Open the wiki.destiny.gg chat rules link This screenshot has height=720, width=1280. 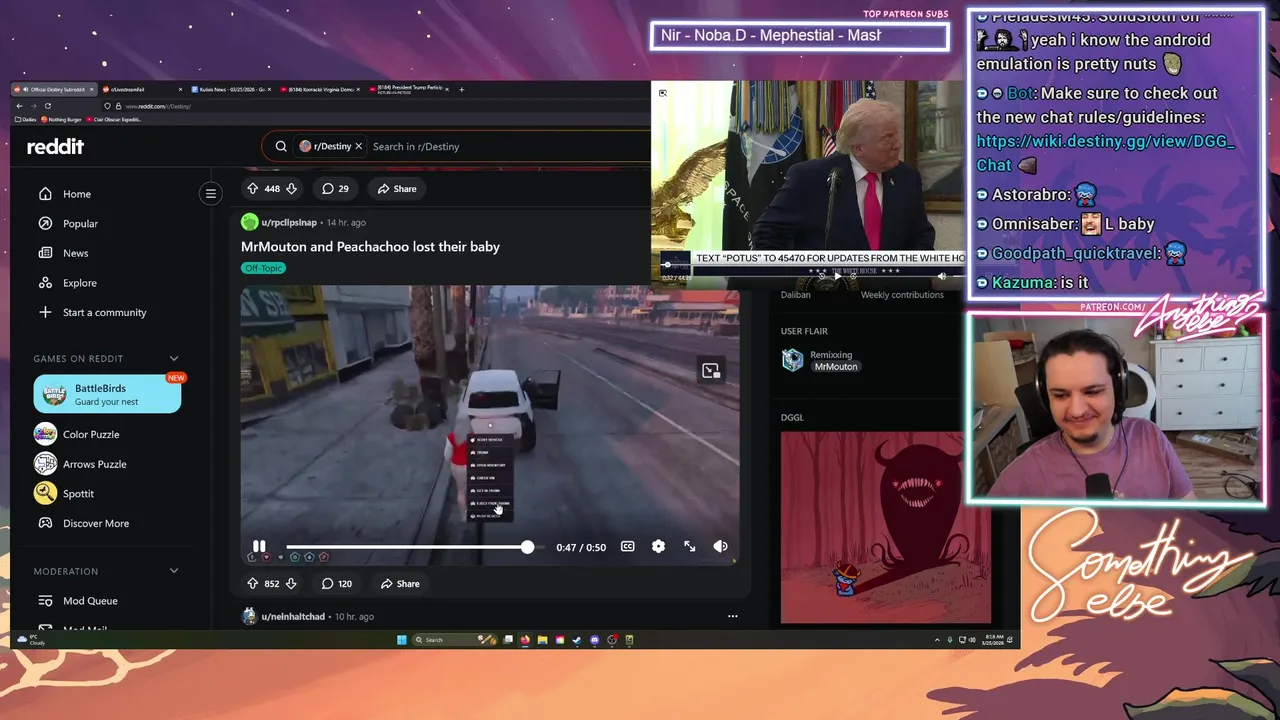point(1106,153)
